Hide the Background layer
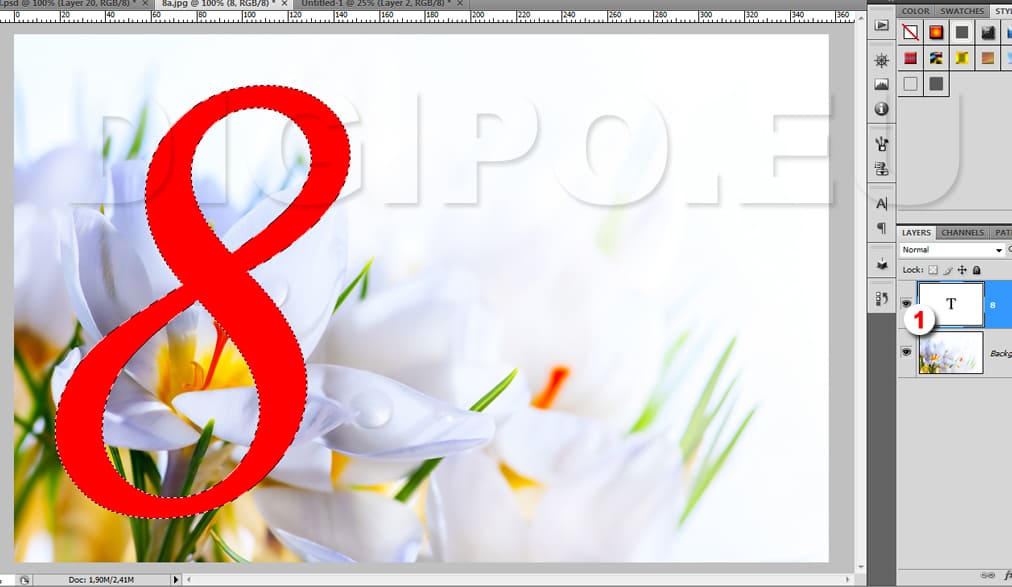This screenshot has height=587, width=1012. (x=906, y=352)
